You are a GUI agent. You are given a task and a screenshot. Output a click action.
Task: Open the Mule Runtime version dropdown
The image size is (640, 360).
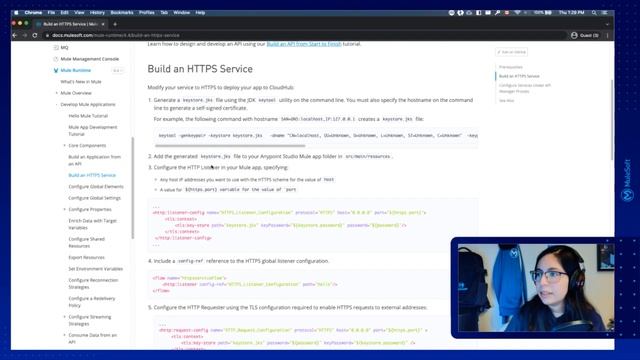click(118, 71)
